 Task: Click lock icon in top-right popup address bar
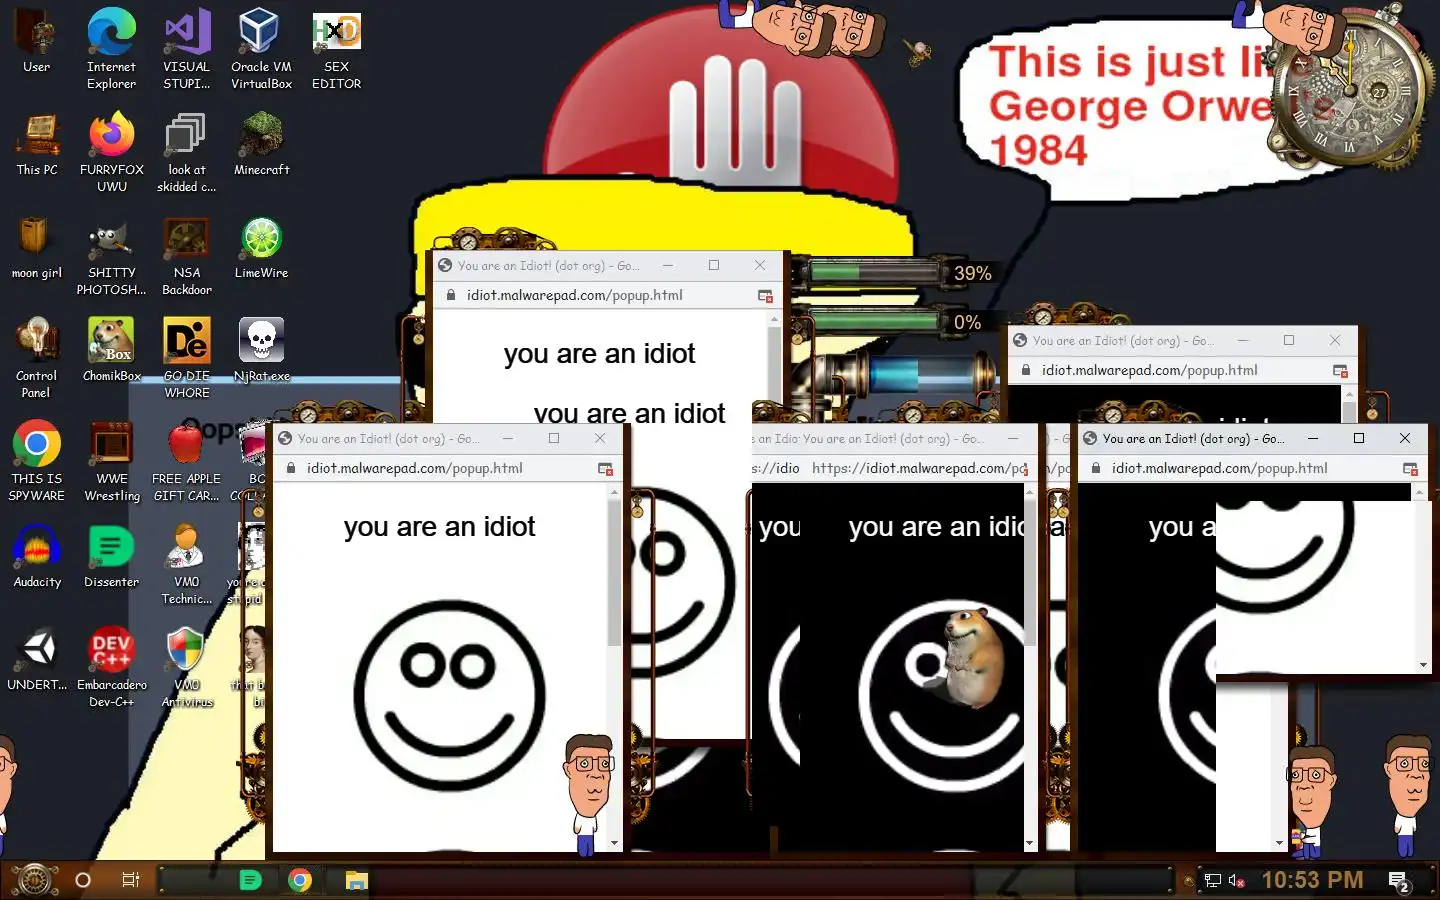coord(1026,370)
